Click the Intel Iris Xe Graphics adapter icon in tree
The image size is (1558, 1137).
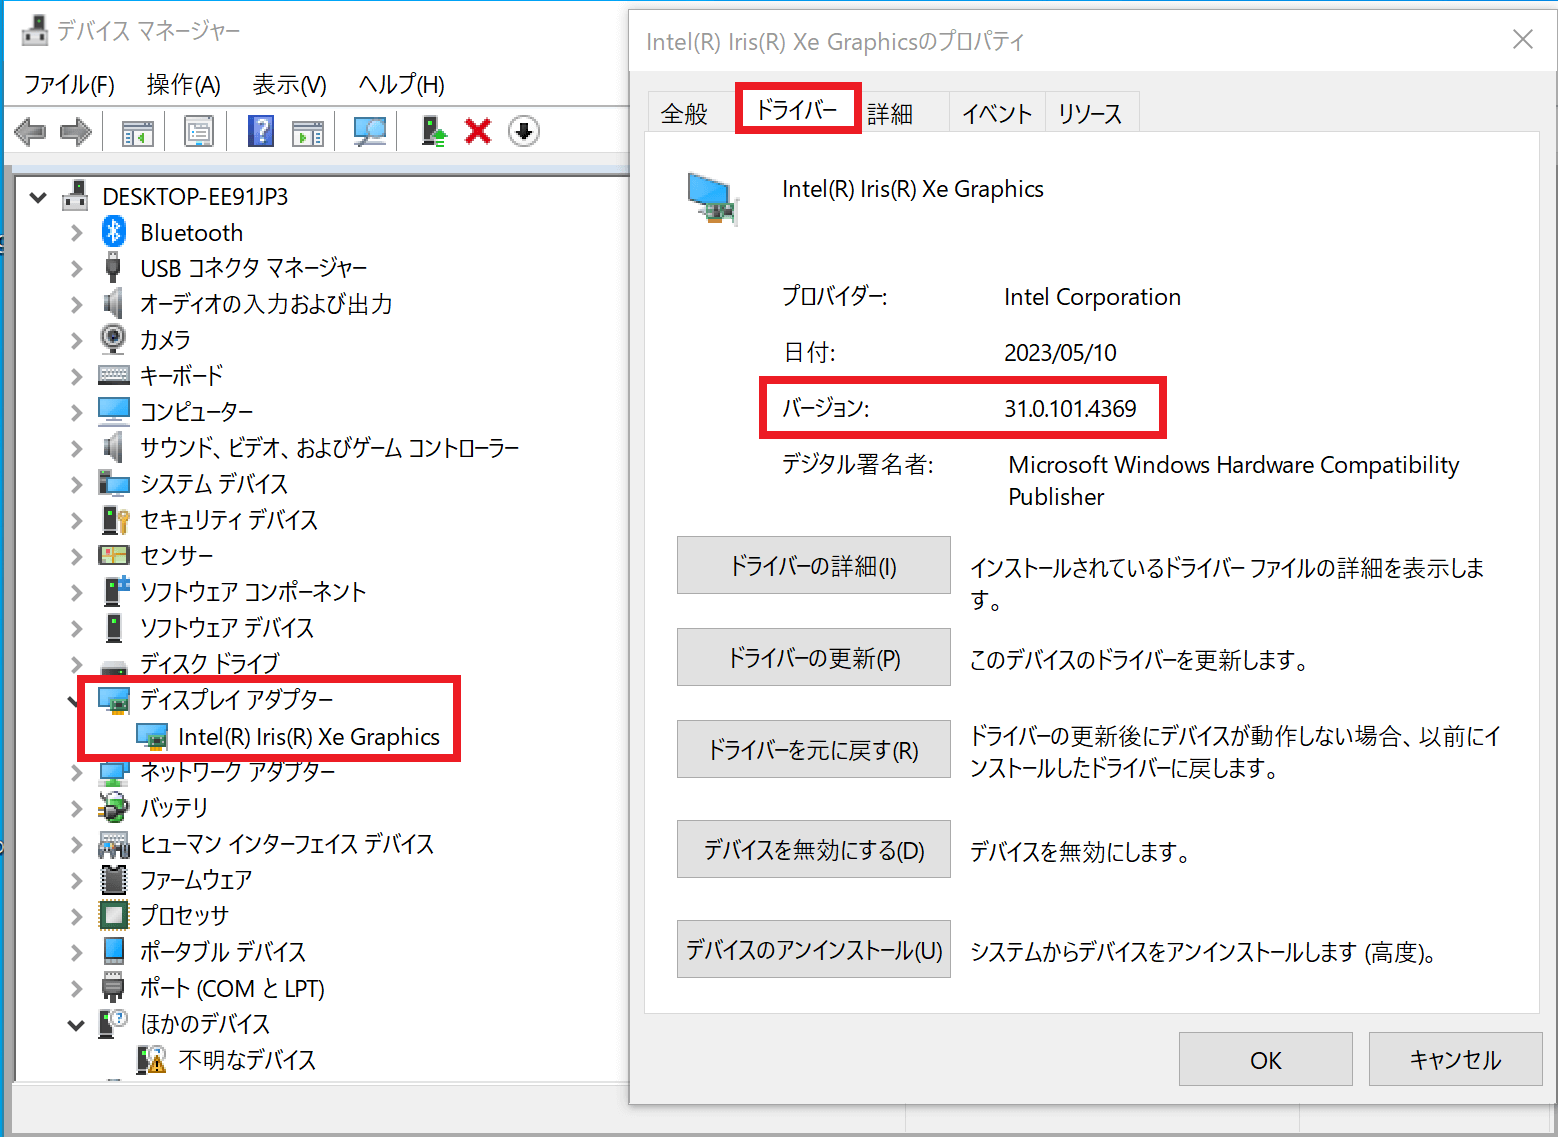coord(152,738)
